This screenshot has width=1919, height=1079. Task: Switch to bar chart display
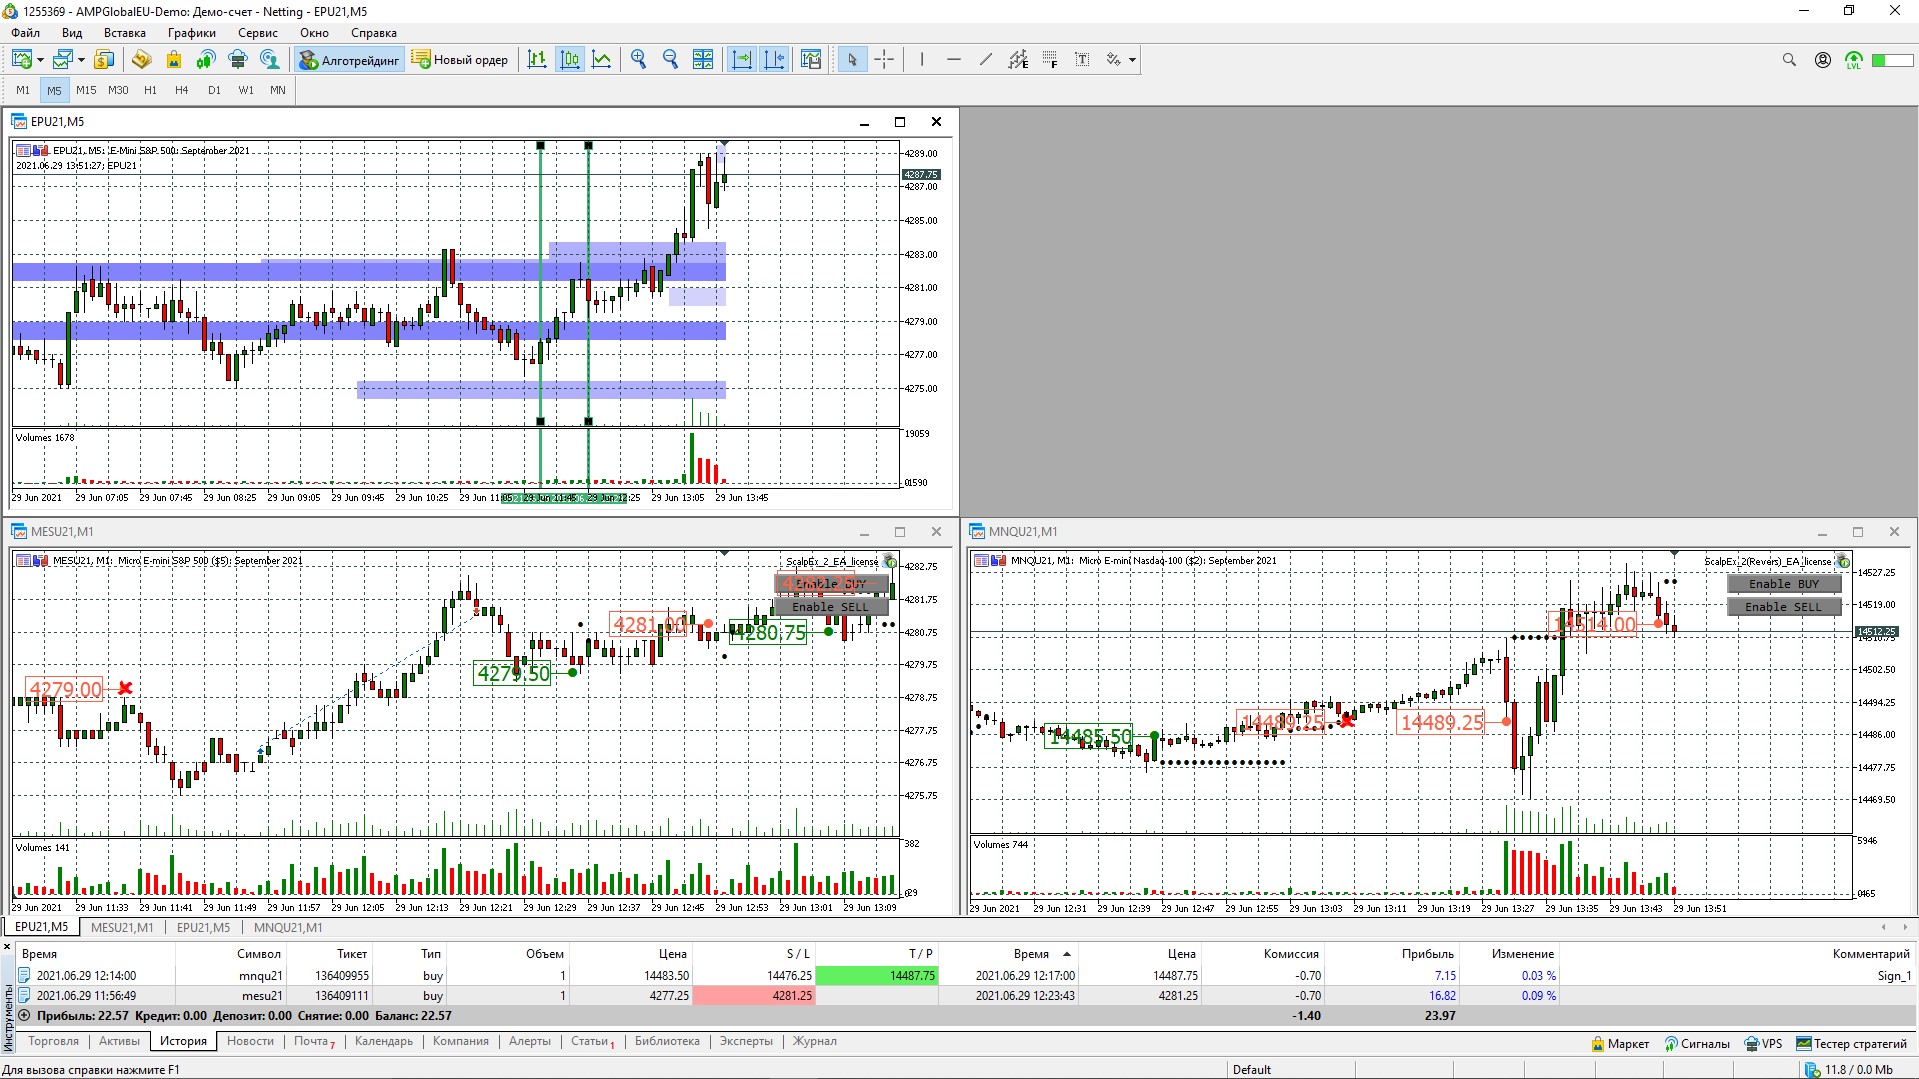click(537, 60)
